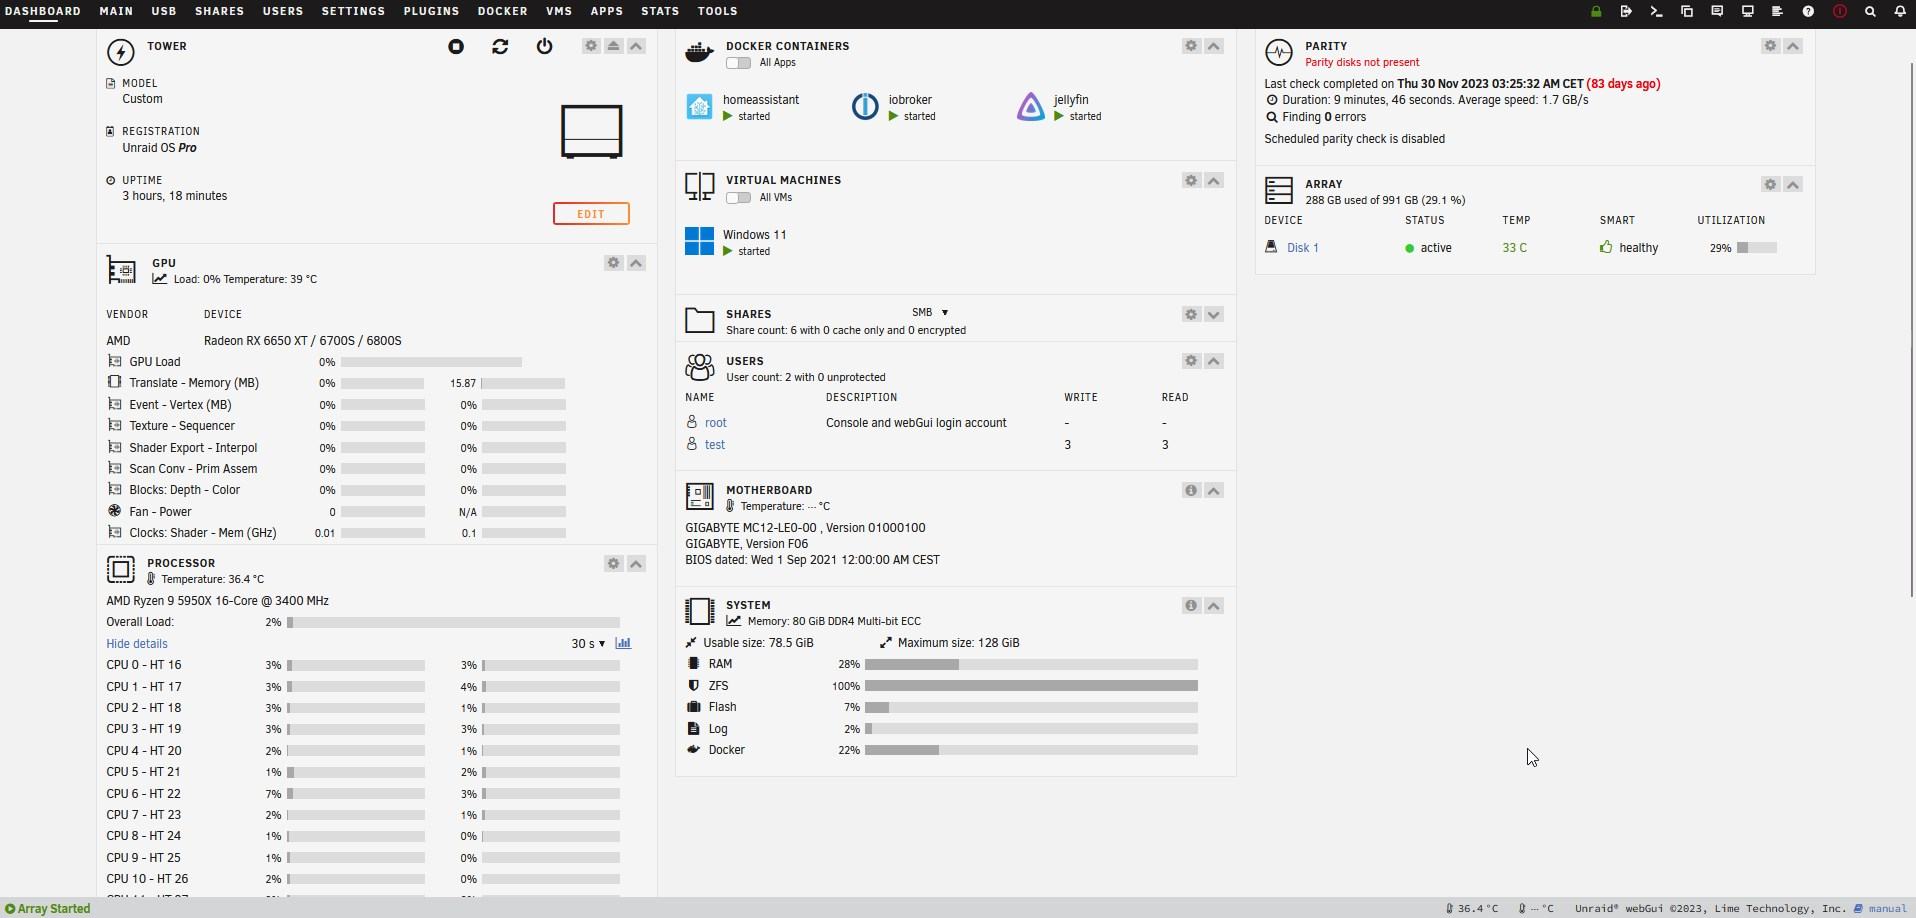Click the help question mark icon
Viewport: 1916px width, 918px height.
(1808, 12)
